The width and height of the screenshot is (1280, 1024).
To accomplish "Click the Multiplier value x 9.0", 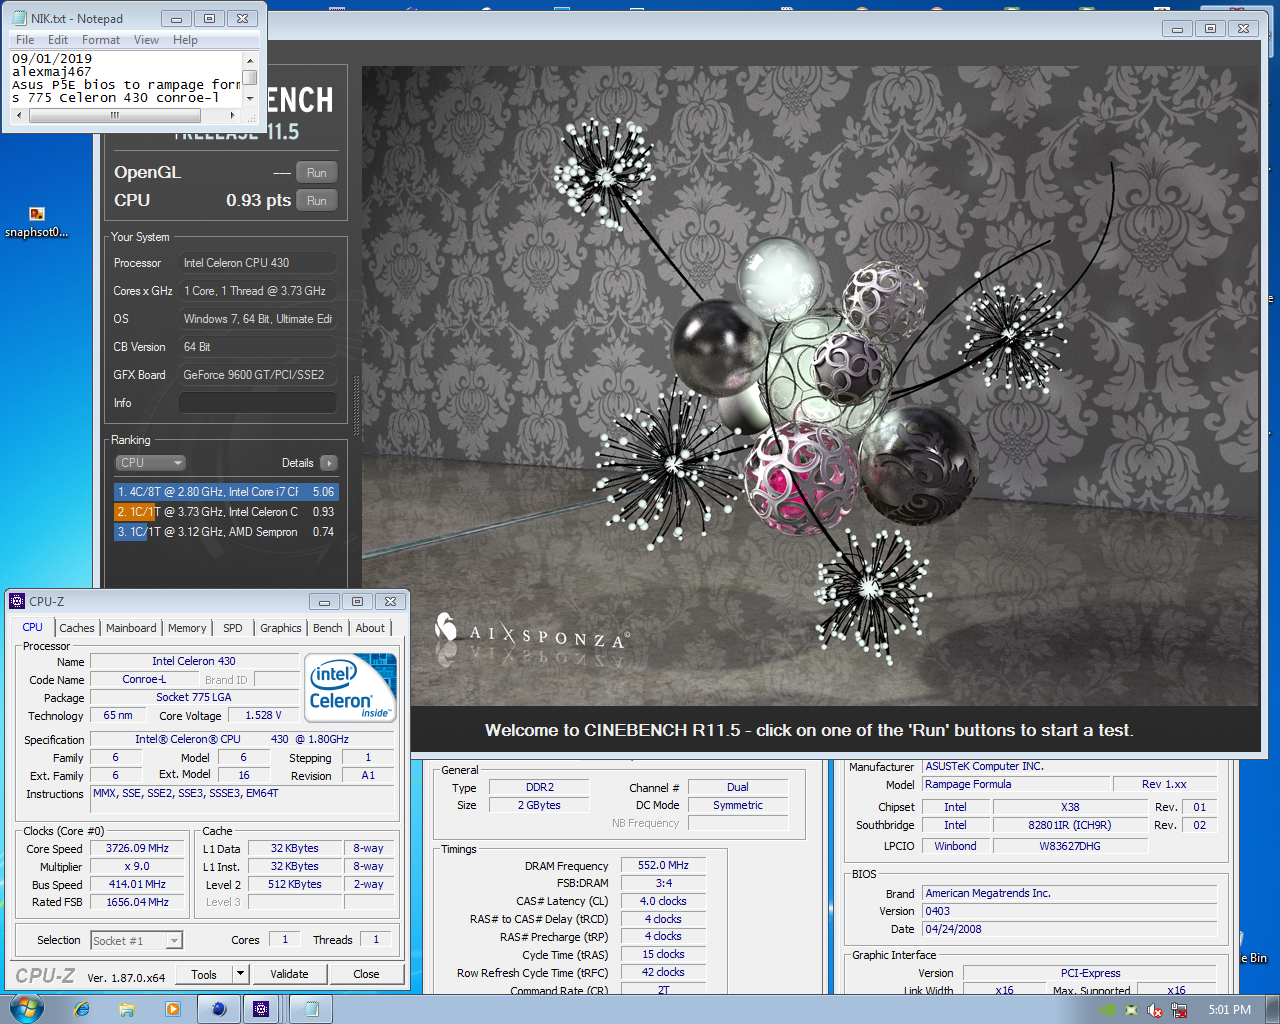I will tap(138, 866).
